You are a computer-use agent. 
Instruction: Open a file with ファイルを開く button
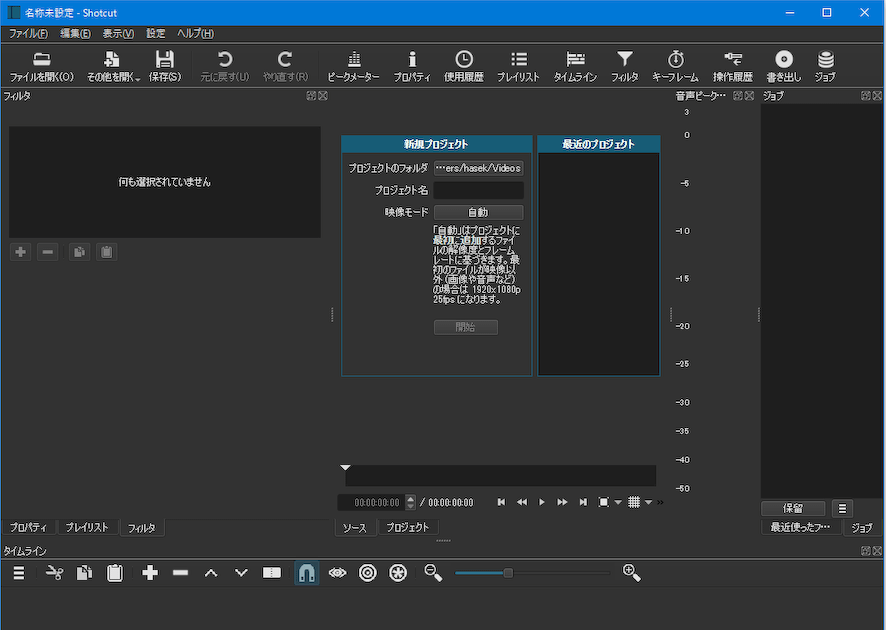42,66
